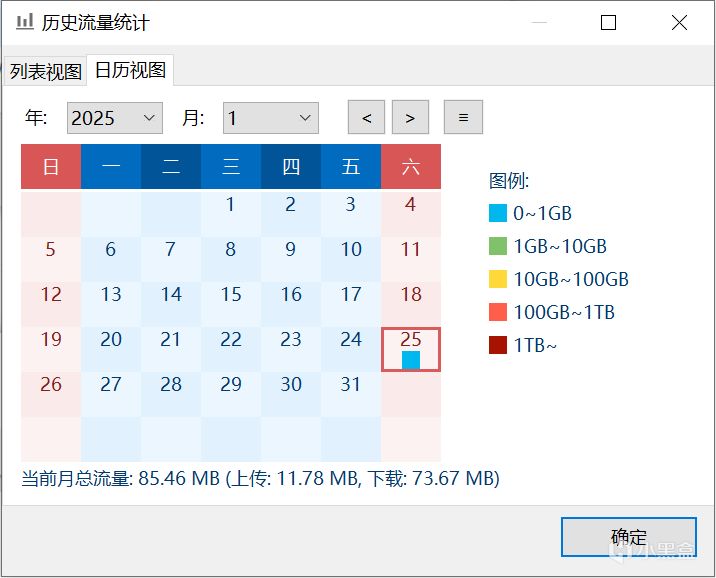Click the 当前月总流量 summary text
The height and width of the screenshot is (578, 716).
(261, 478)
